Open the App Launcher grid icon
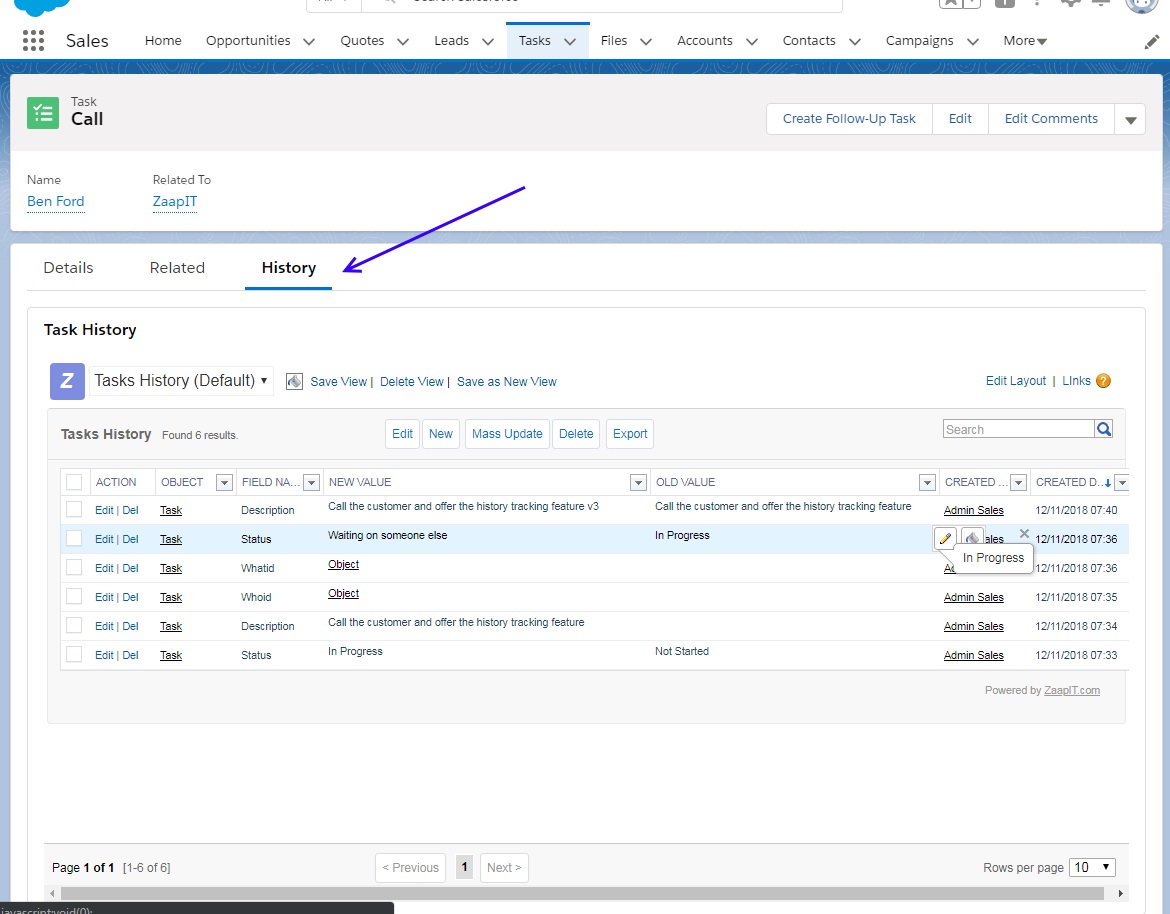Viewport: 1170px width, 914px height. pyautogui.click(x=33, y=40)
